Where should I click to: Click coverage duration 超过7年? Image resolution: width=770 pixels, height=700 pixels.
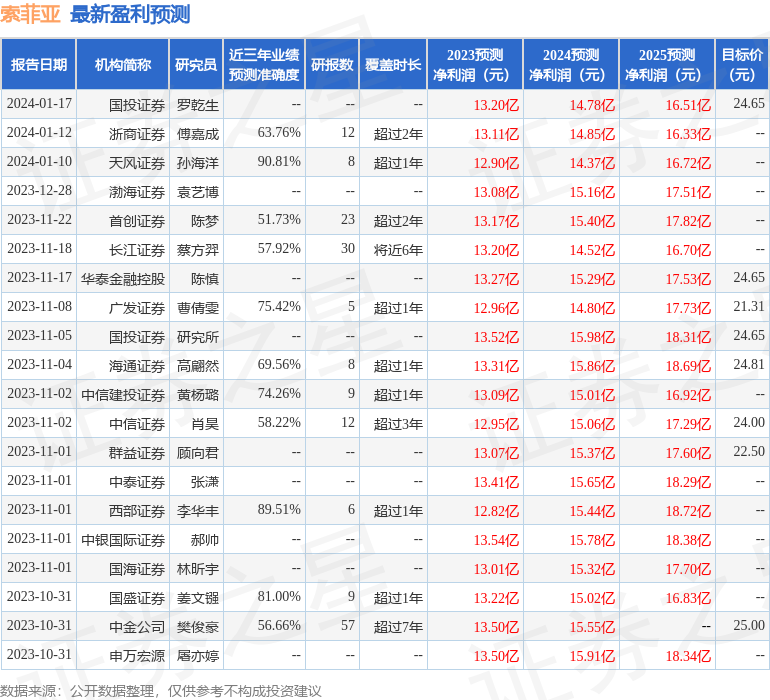point(398,627)
